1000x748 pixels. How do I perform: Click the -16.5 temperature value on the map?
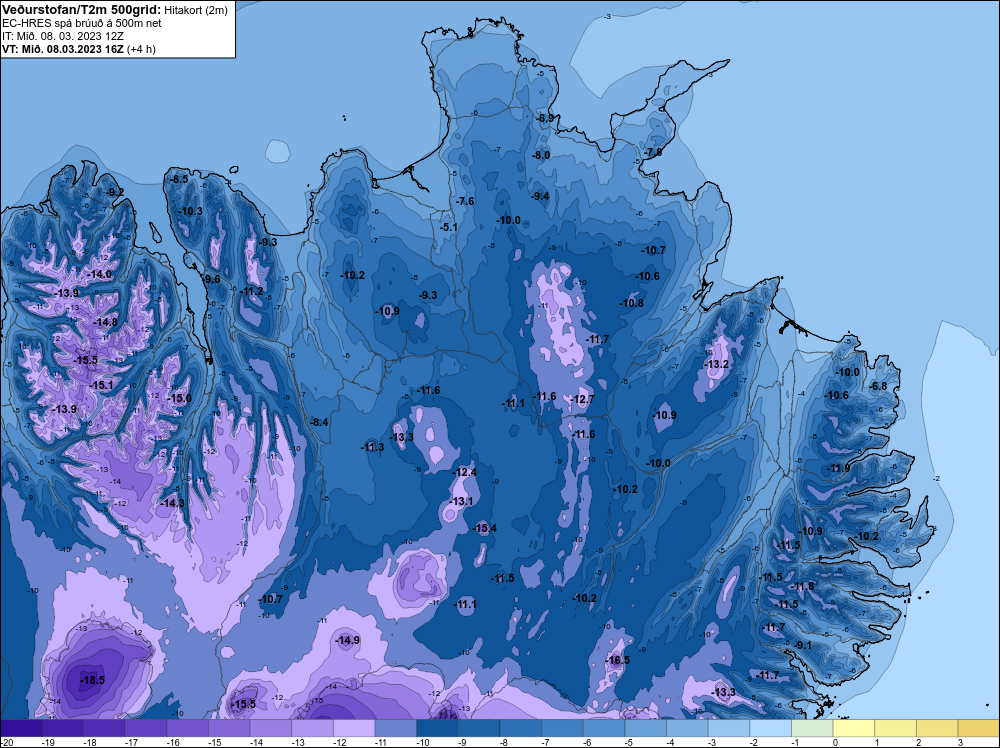tap(617, 660)
